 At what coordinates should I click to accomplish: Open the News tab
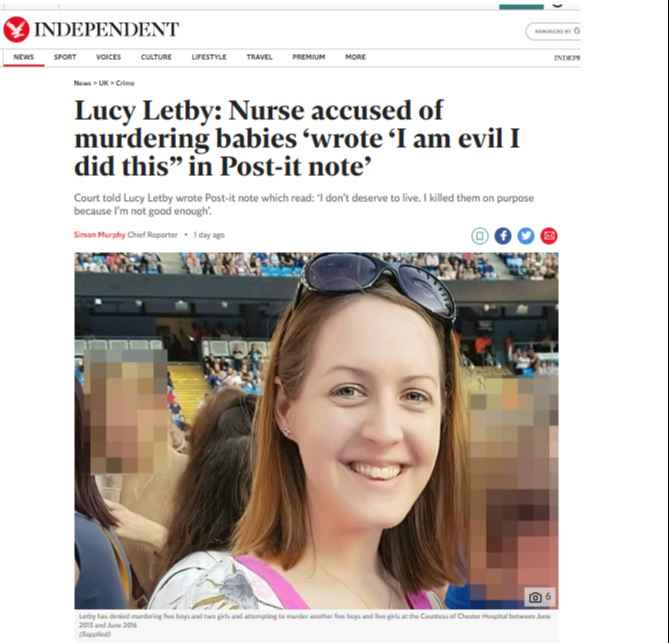pos(23,57)
